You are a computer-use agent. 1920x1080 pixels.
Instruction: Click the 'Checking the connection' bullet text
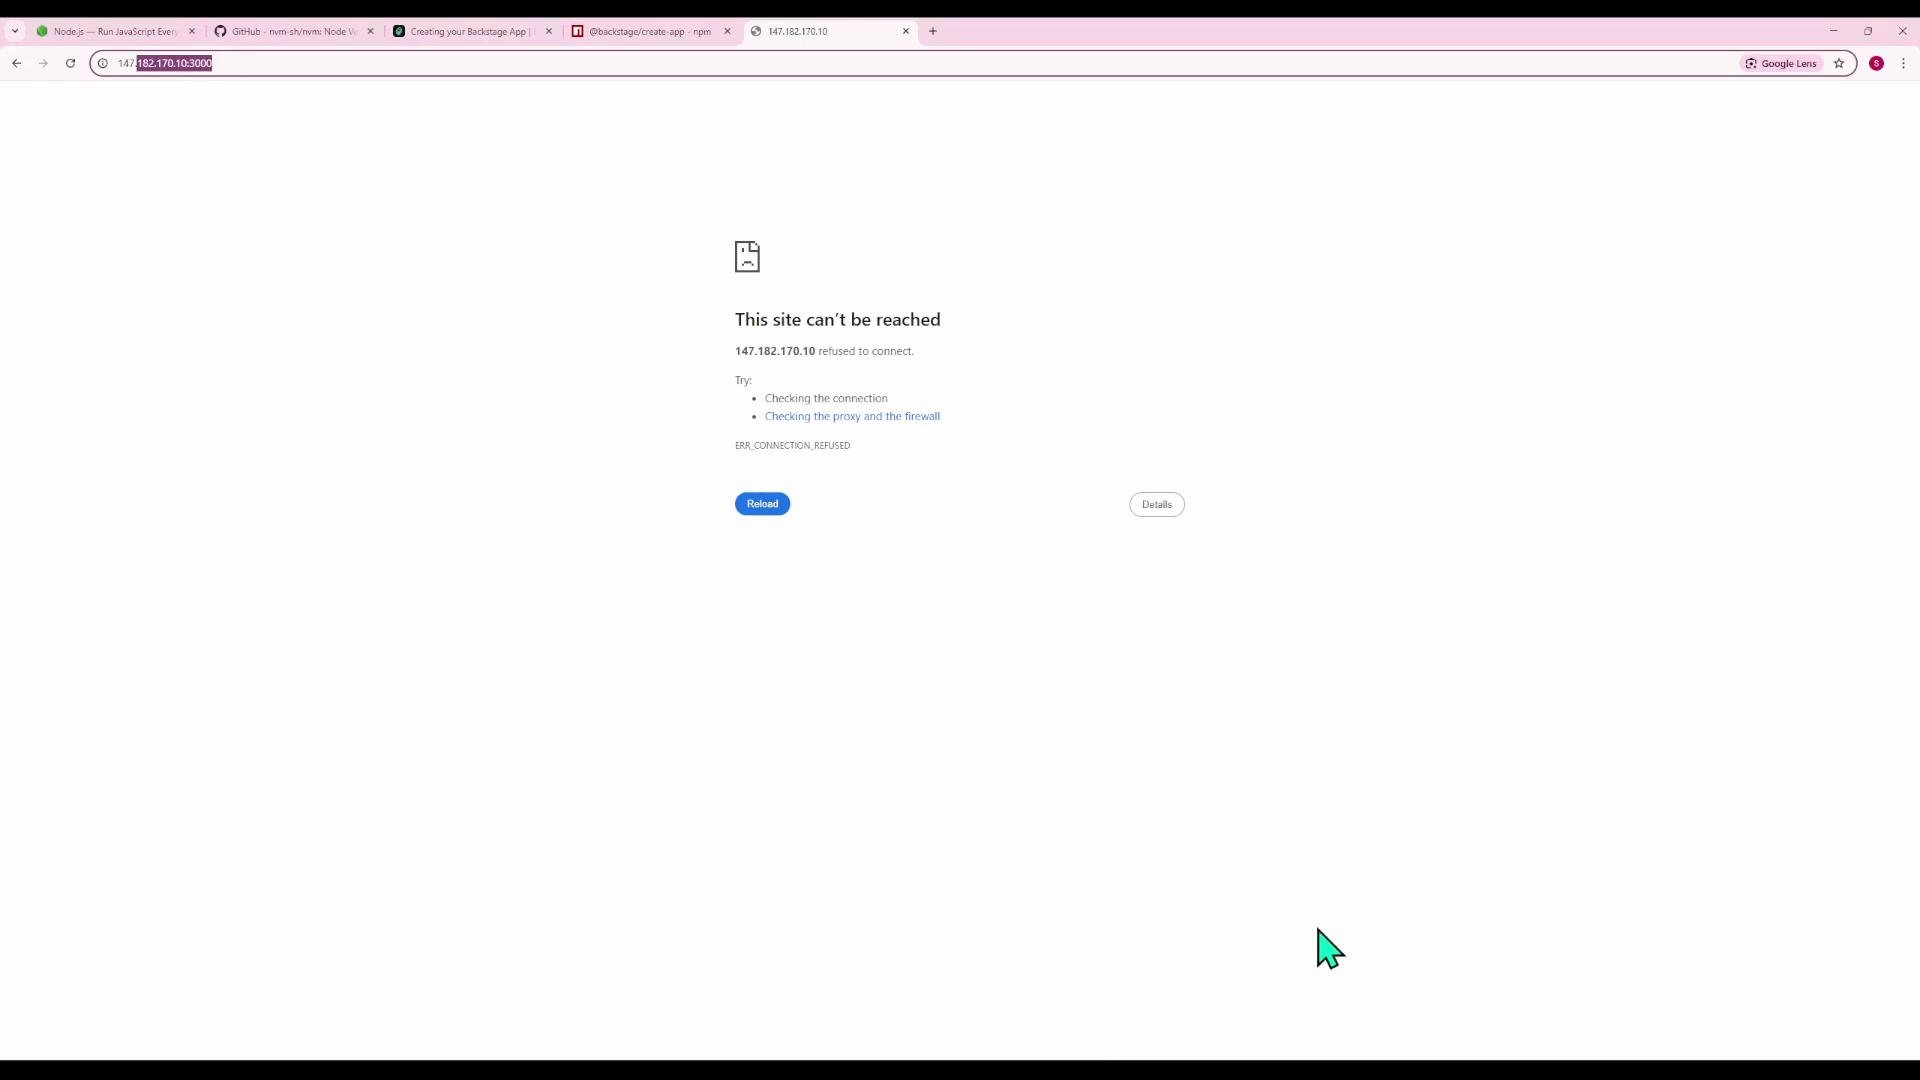click(x=826, y=398)
